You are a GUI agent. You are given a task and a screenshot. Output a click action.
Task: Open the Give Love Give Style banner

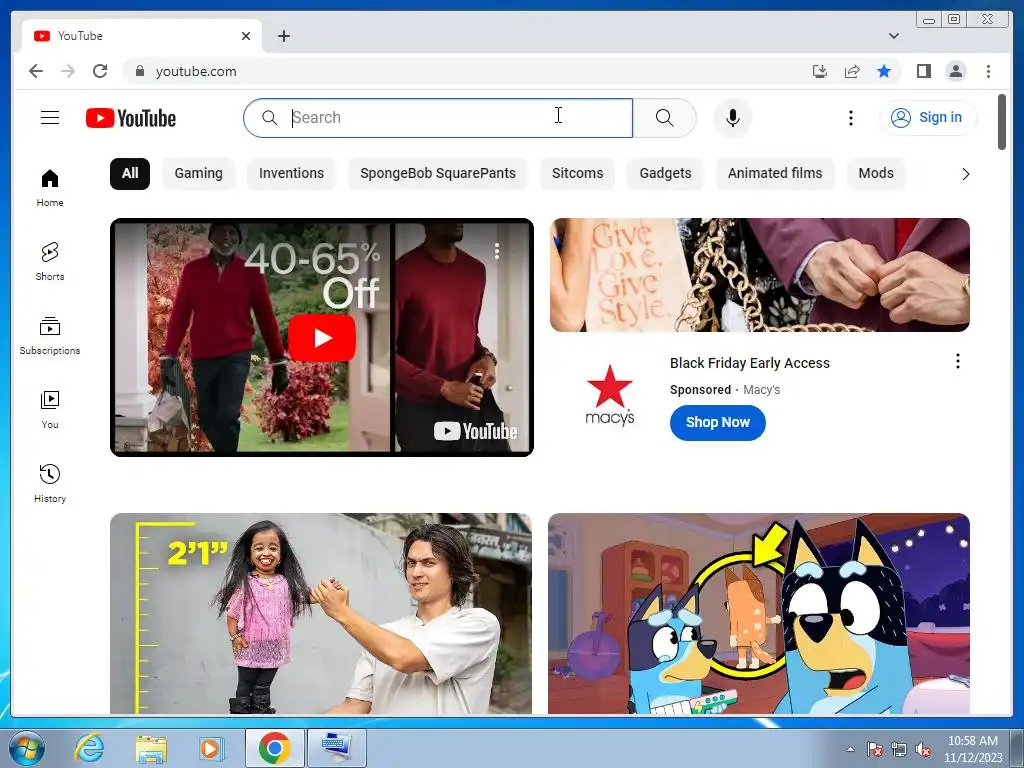point(760,275)
